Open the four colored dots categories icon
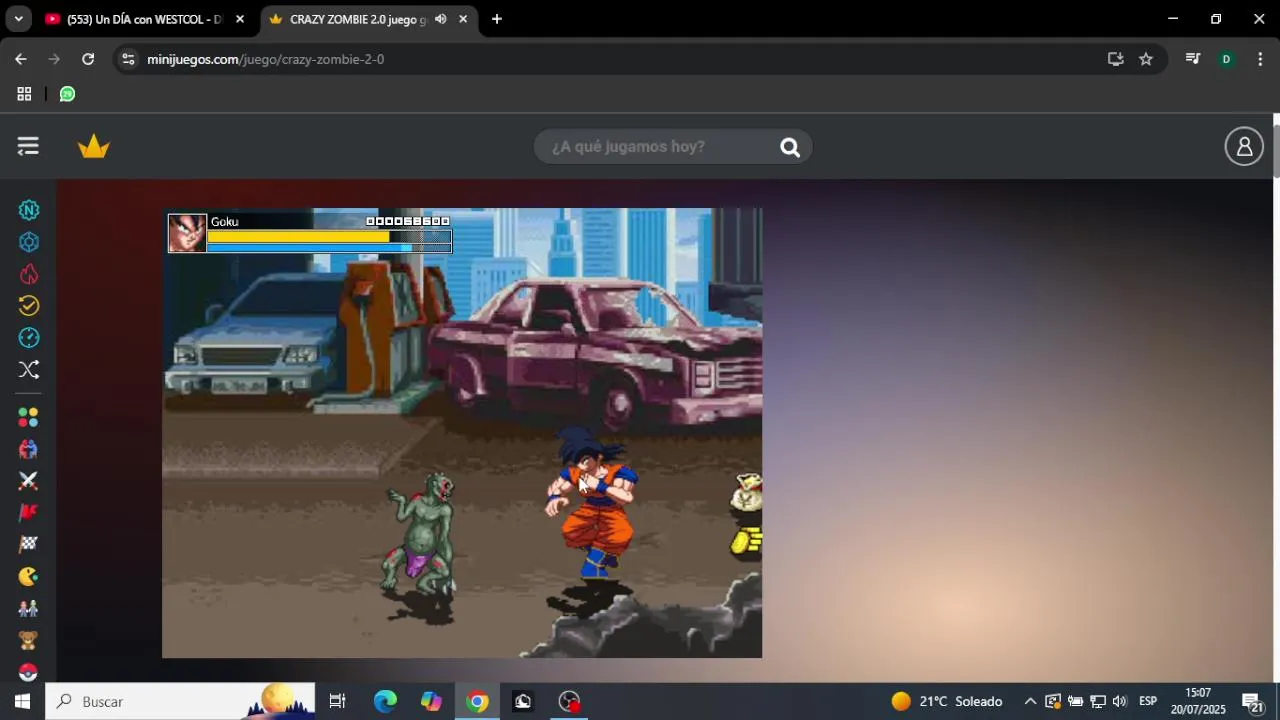The width and height of the screenshot is (1280, 720). tap(29, 417)
